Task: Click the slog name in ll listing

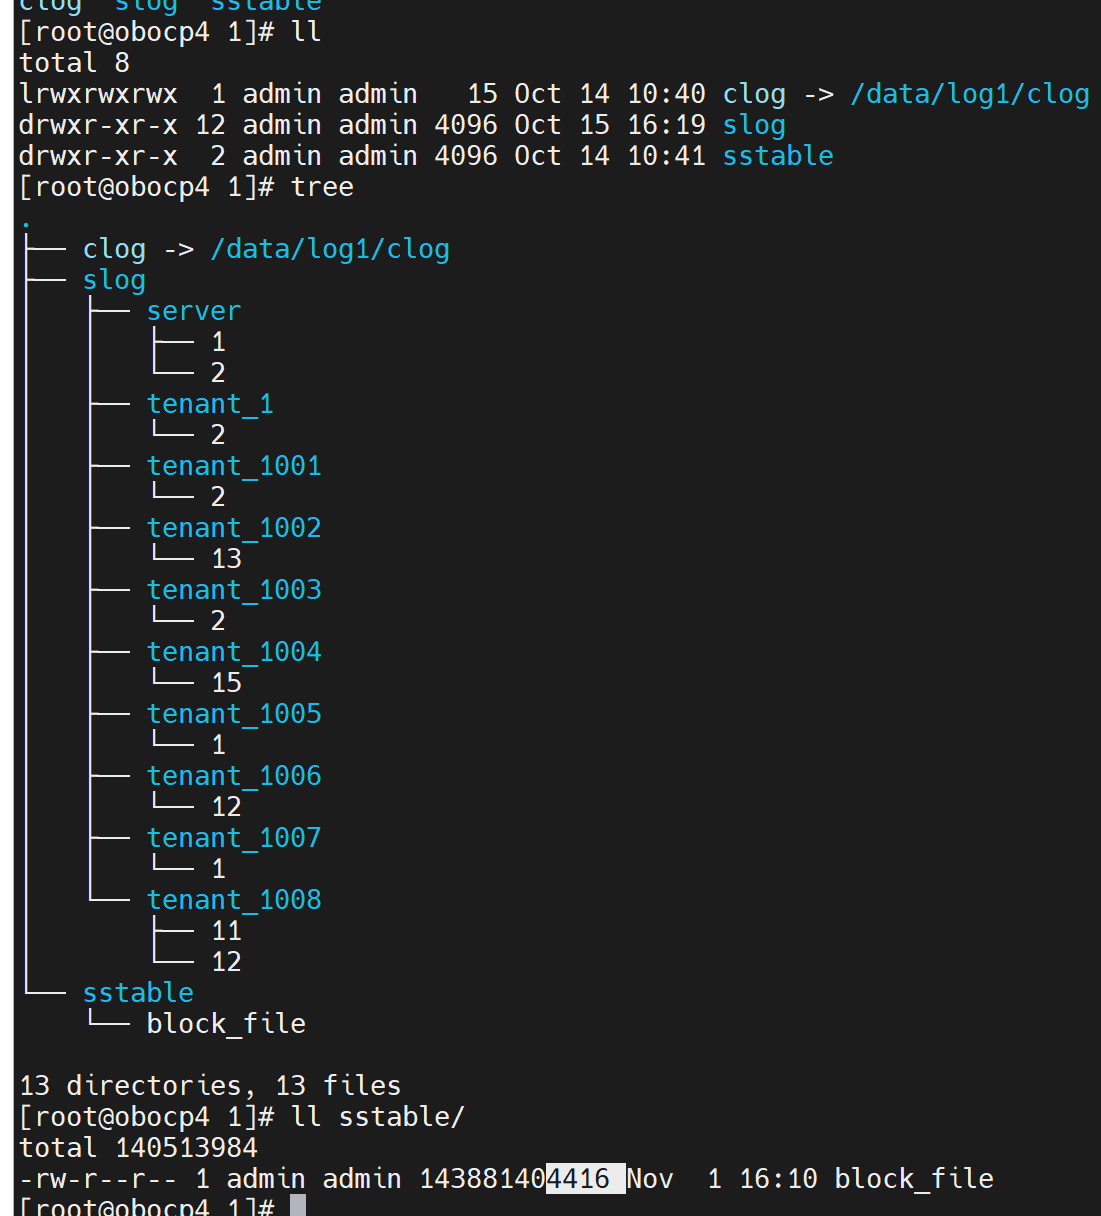Action: [754, 125]
